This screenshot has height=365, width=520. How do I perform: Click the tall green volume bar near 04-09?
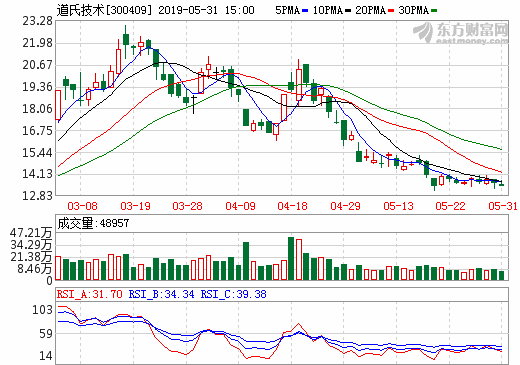tap(246, 261)
